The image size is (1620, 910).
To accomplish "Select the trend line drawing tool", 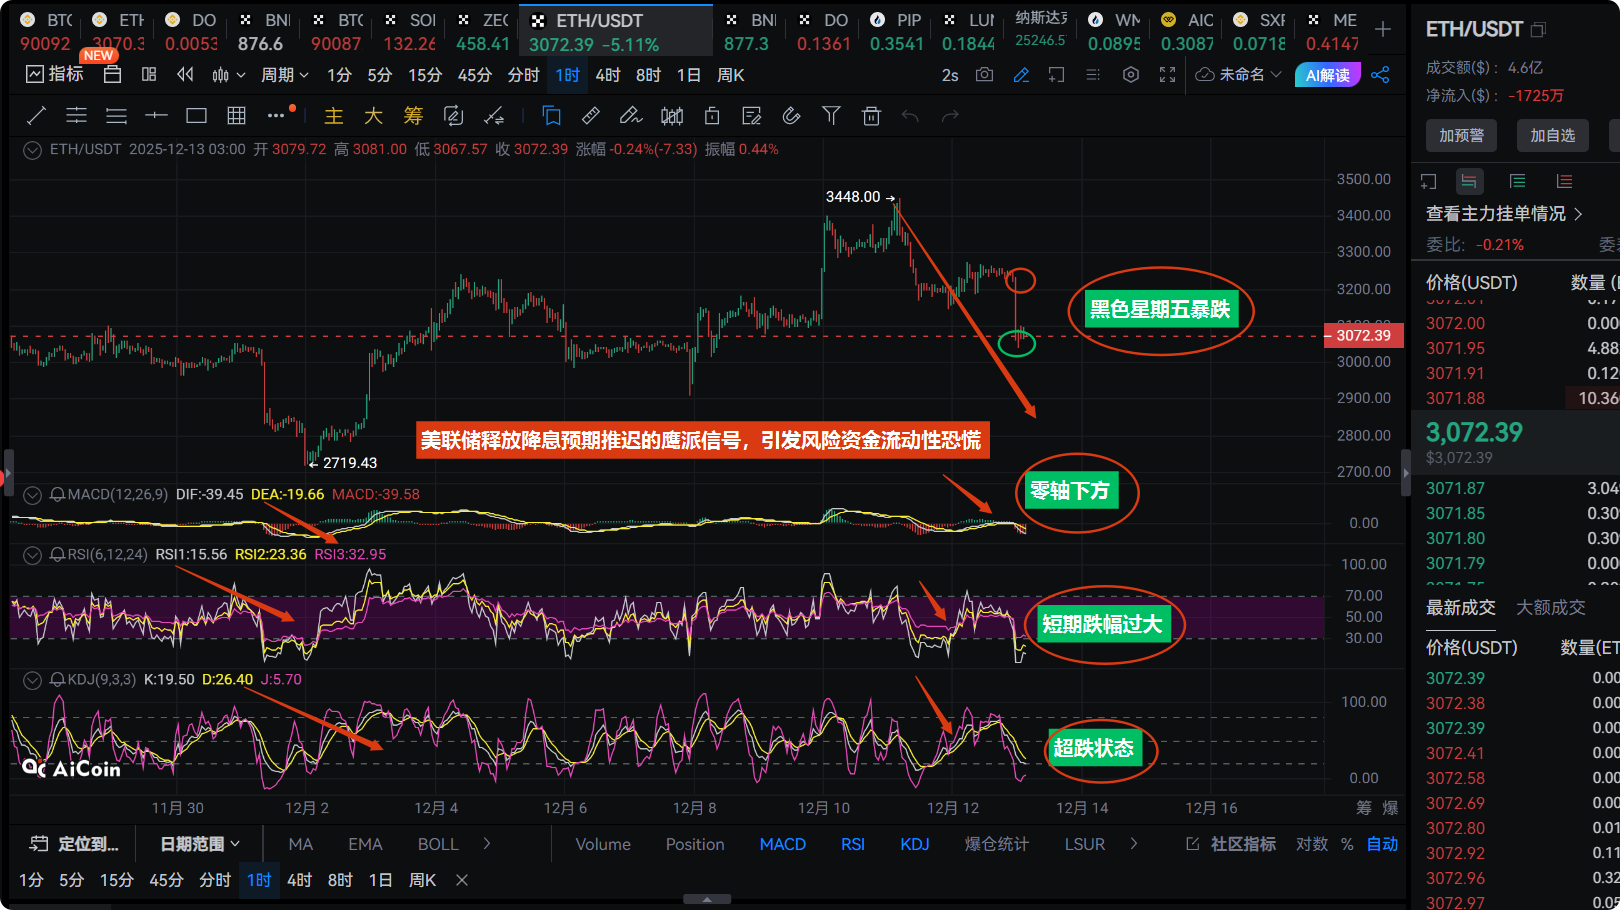I will [x=36, y=116].
